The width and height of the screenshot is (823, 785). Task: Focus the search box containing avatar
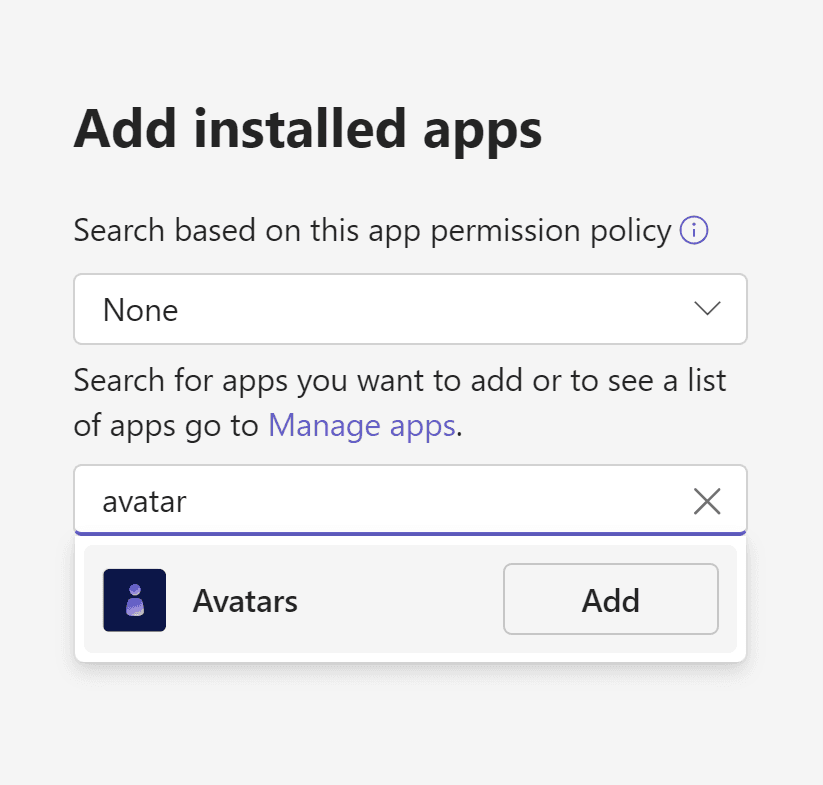click(410, 500)
